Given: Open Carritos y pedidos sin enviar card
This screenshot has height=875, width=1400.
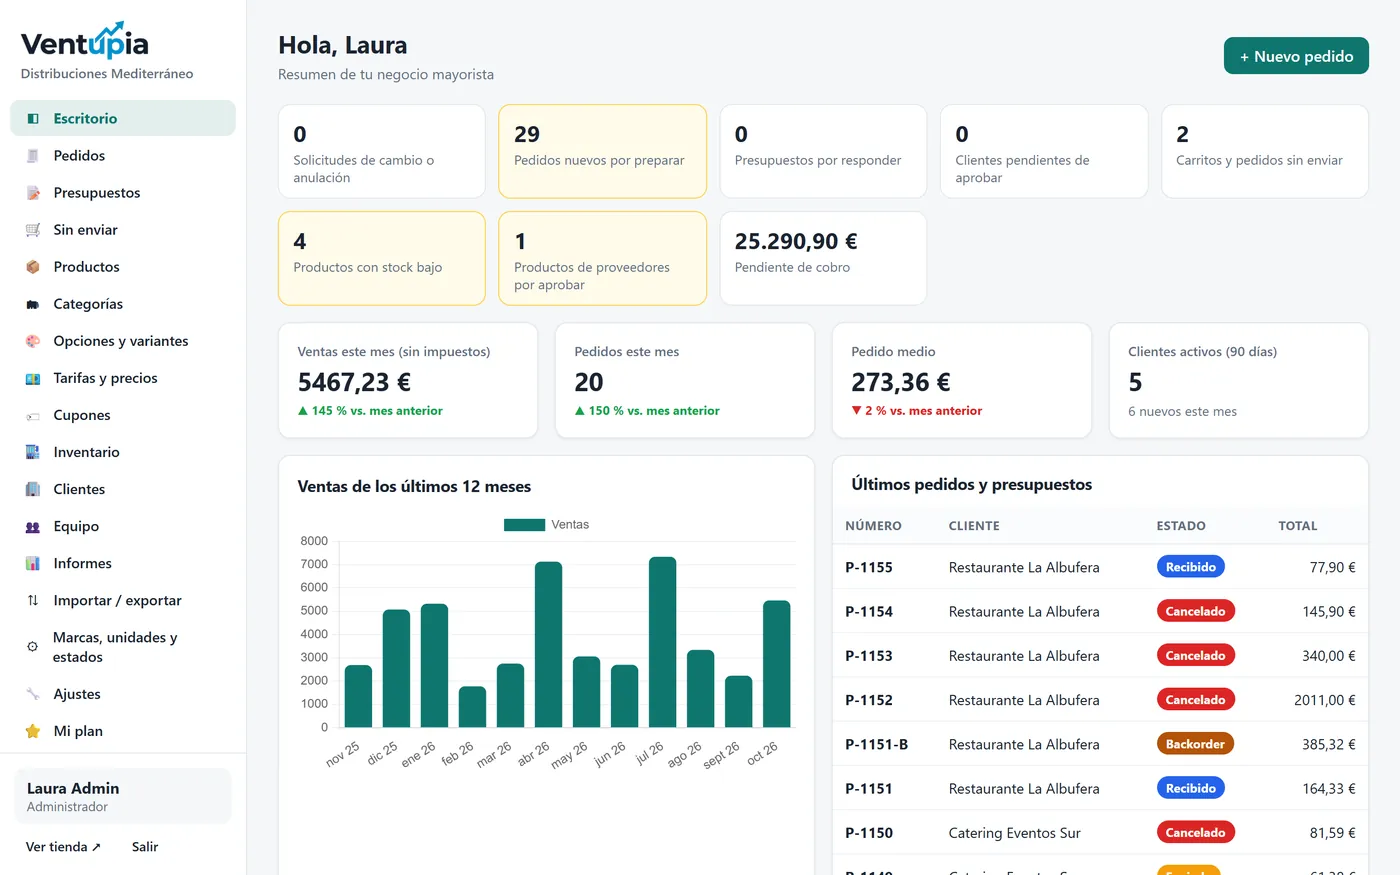Looking at the screenshot, I should (x=1265, y=151).
